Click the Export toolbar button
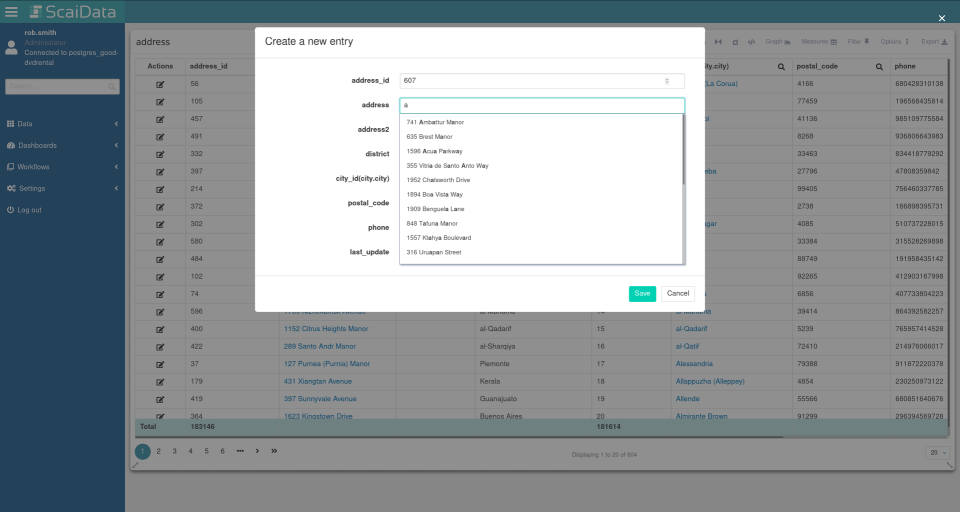Image resolution: width=960 pixels, height=512 pixels. coord(934,42)
